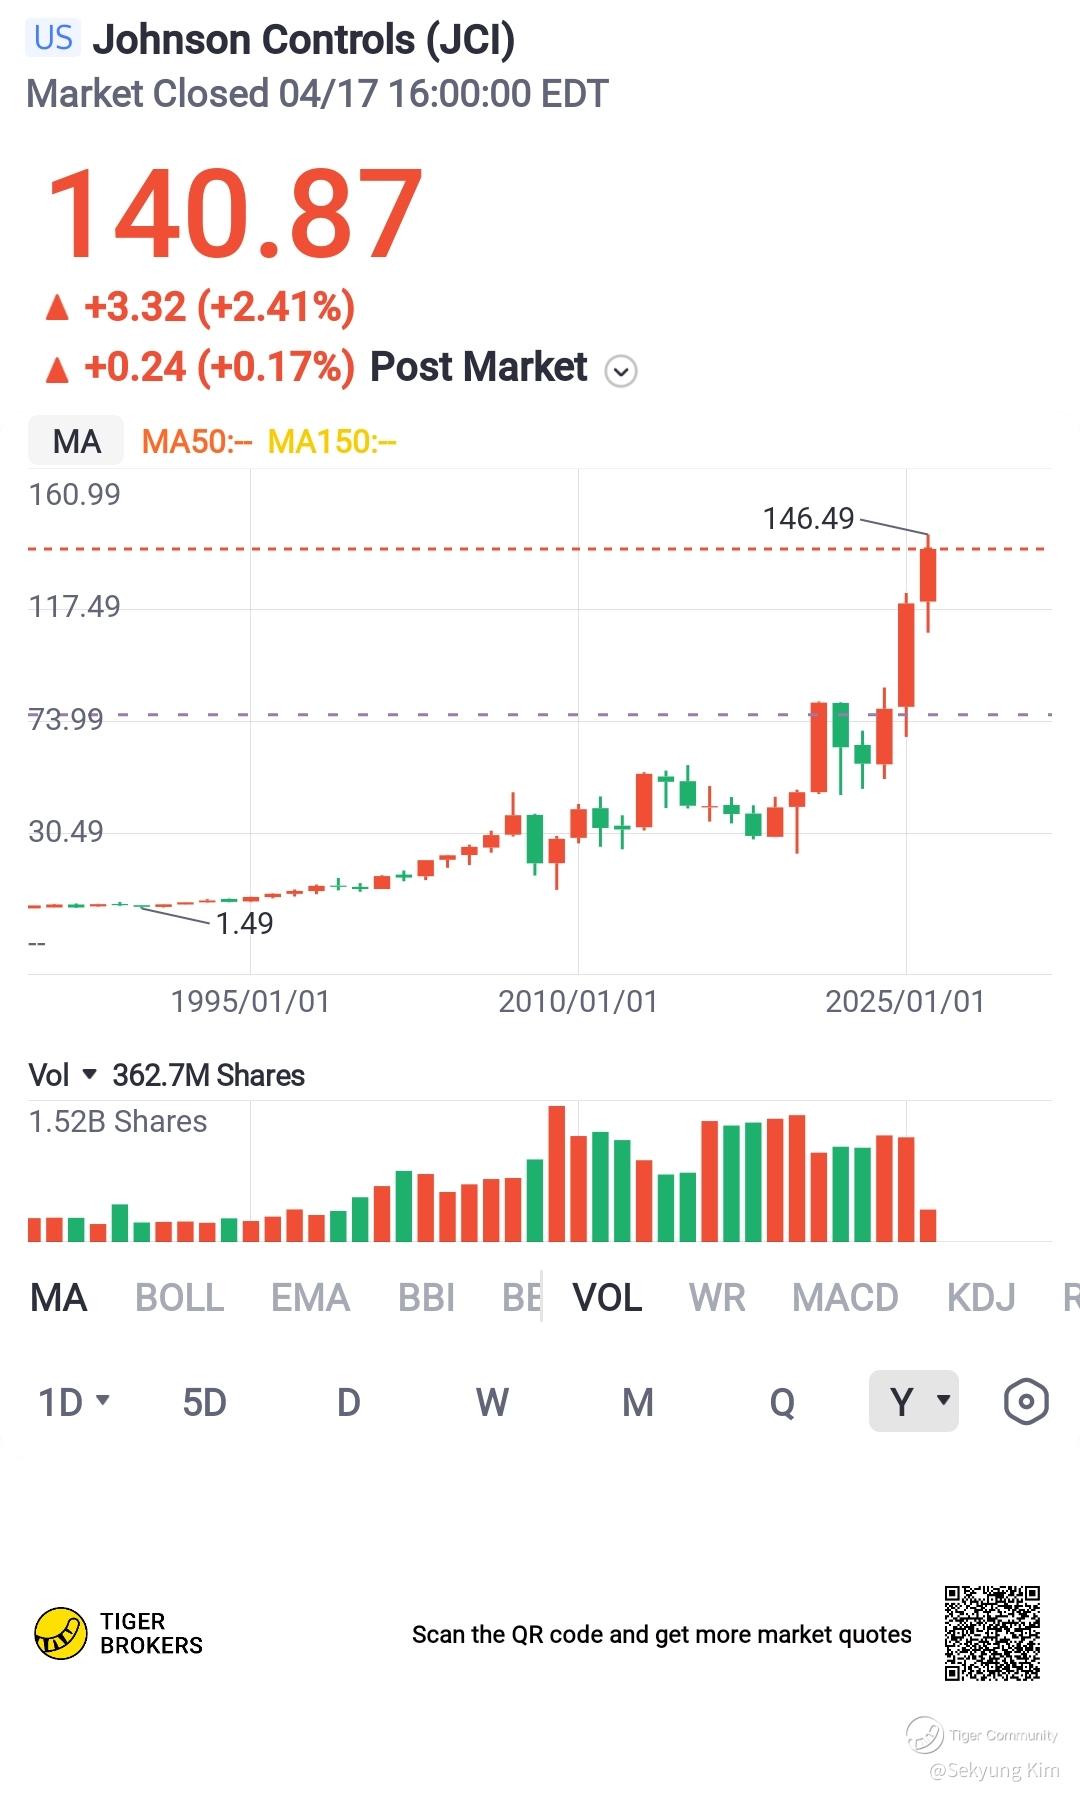This screenshot has width=1080, height=1795.
Task: Switch chart to weekly W interval
Action: (492, 1402)
